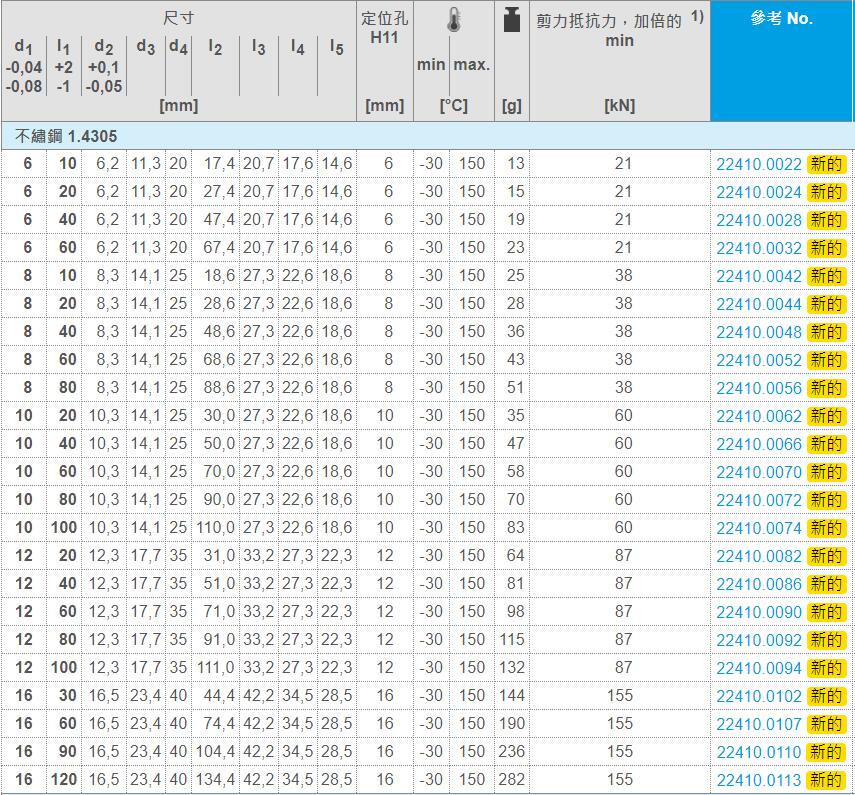The width and height of the screenshot is (855, 795).
Task: Click the 新的 badge beside 22410.0107
Action: tap(826, 724)
